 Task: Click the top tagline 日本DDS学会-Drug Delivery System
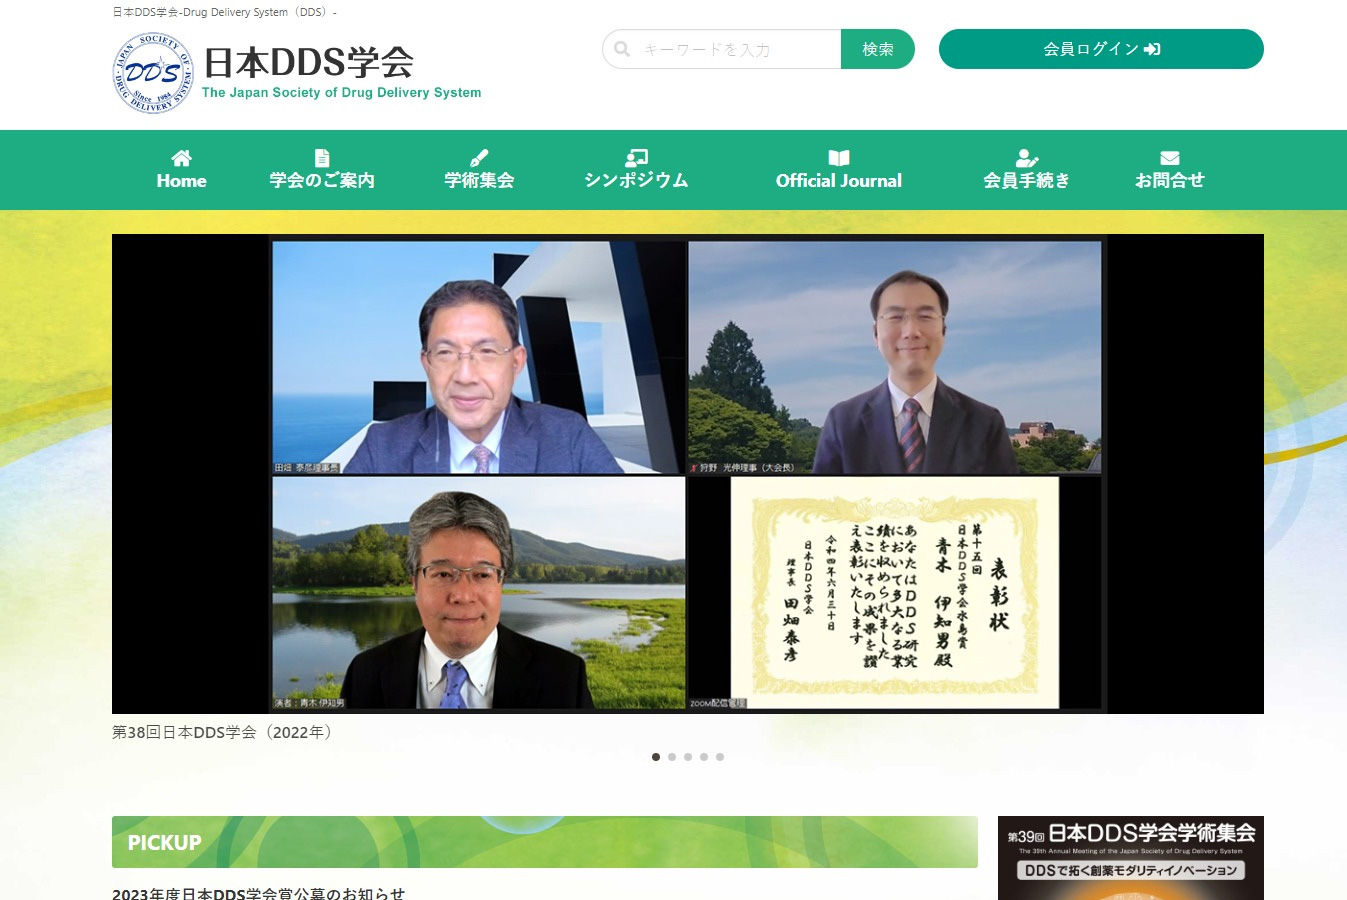pos(224,12)
